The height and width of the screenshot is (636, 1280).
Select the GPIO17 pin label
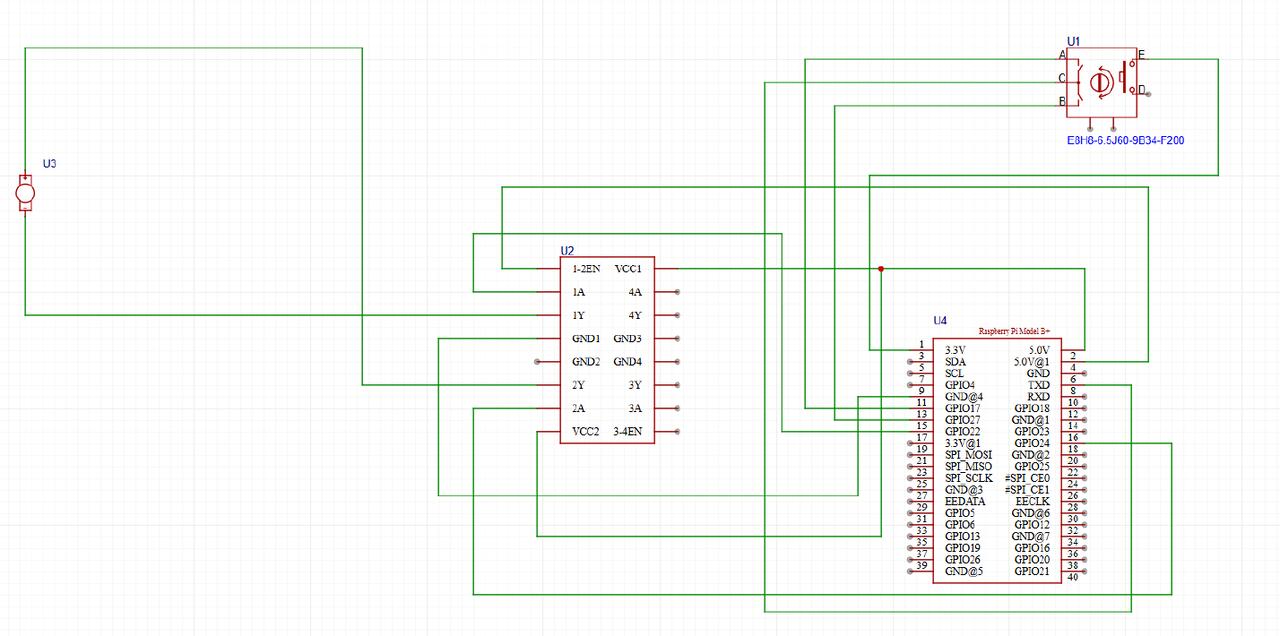point(963,408)
